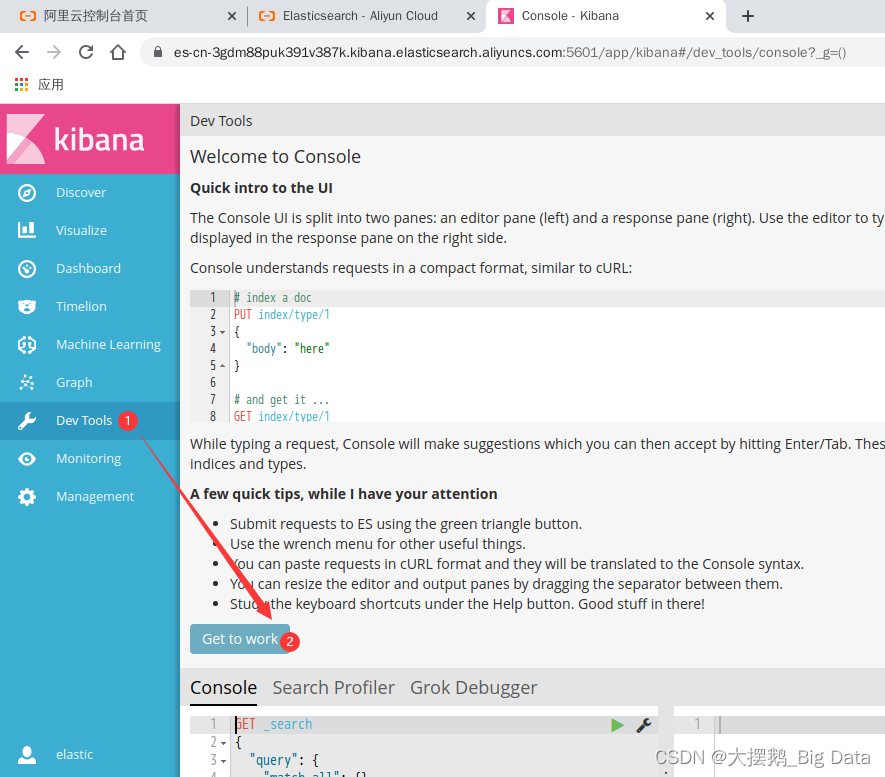Close the Elasticsearch - Aliyun Cloud tab

(471, 16)
